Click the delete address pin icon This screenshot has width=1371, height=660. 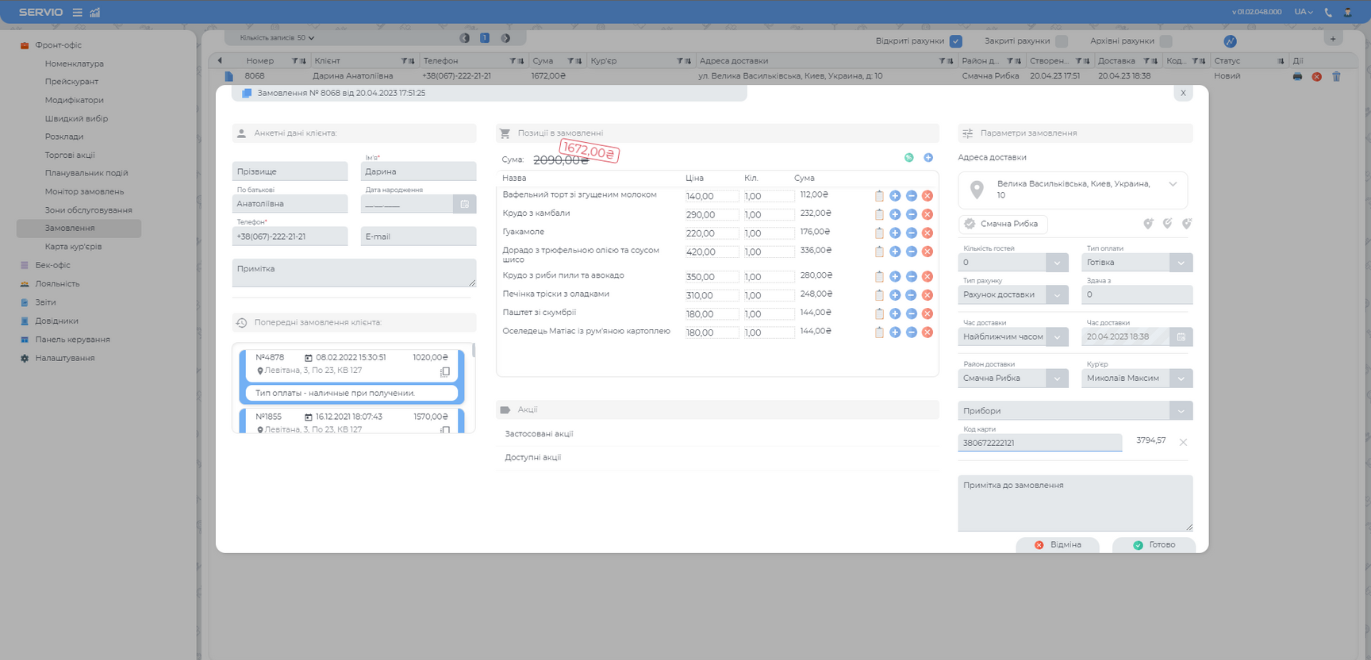click(x=1186, y=224)
